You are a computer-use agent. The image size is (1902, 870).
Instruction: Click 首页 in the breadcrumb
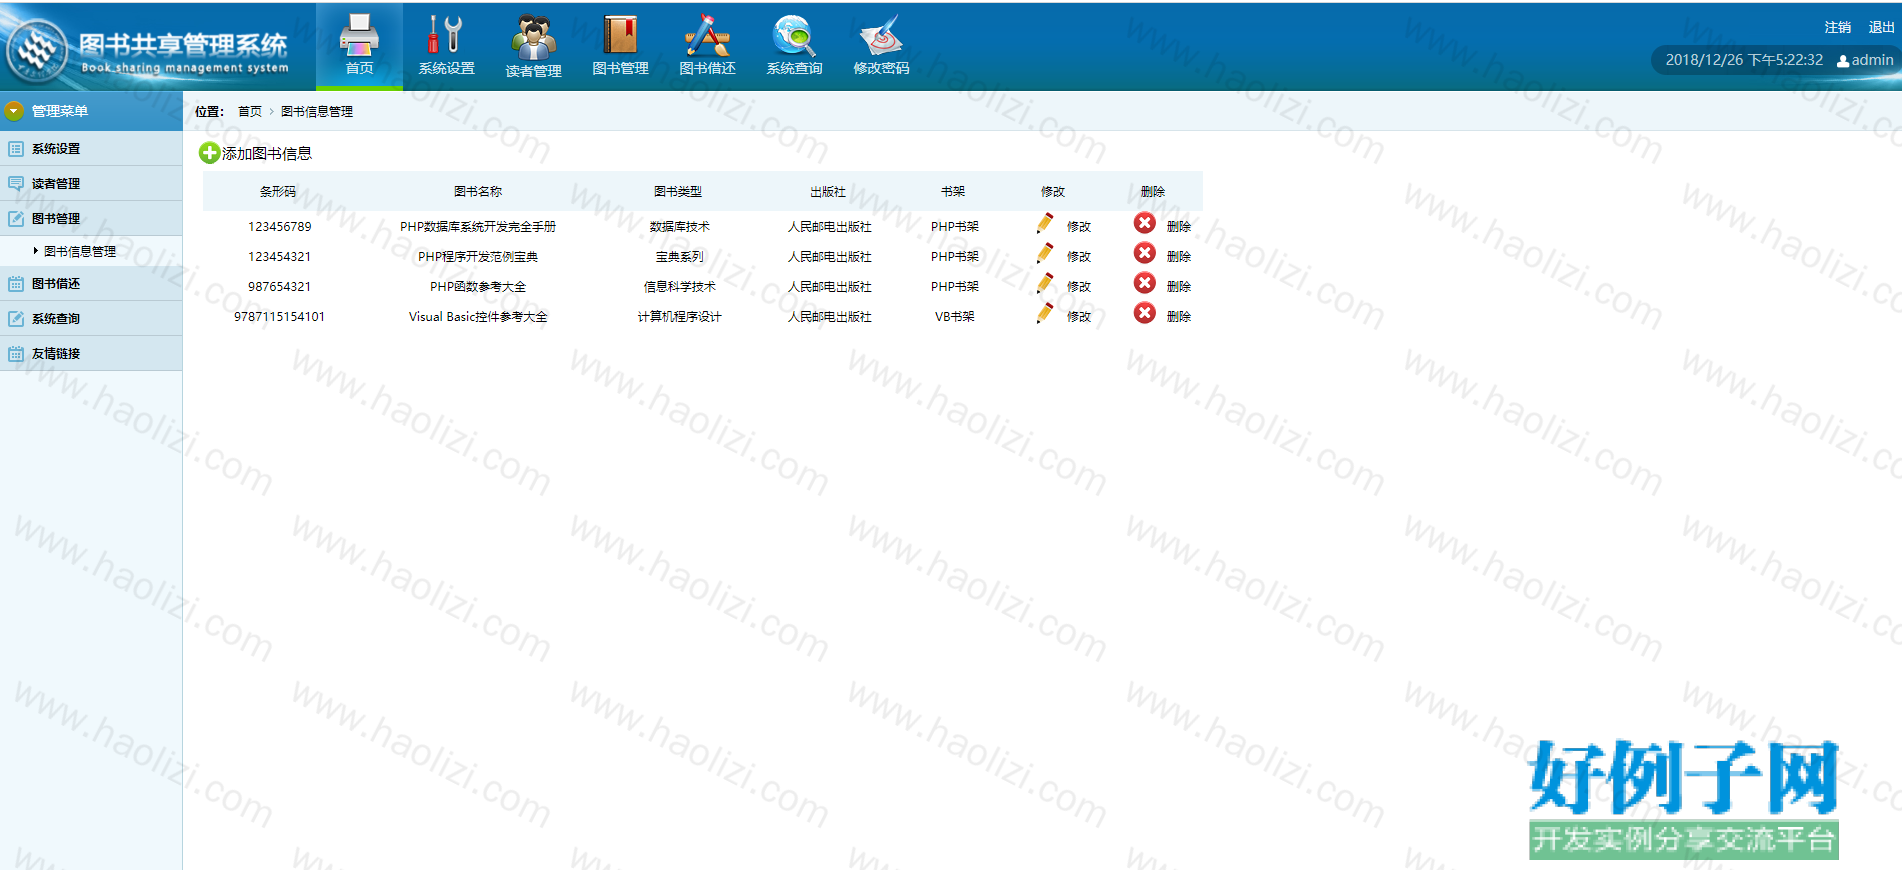(250, 111)
